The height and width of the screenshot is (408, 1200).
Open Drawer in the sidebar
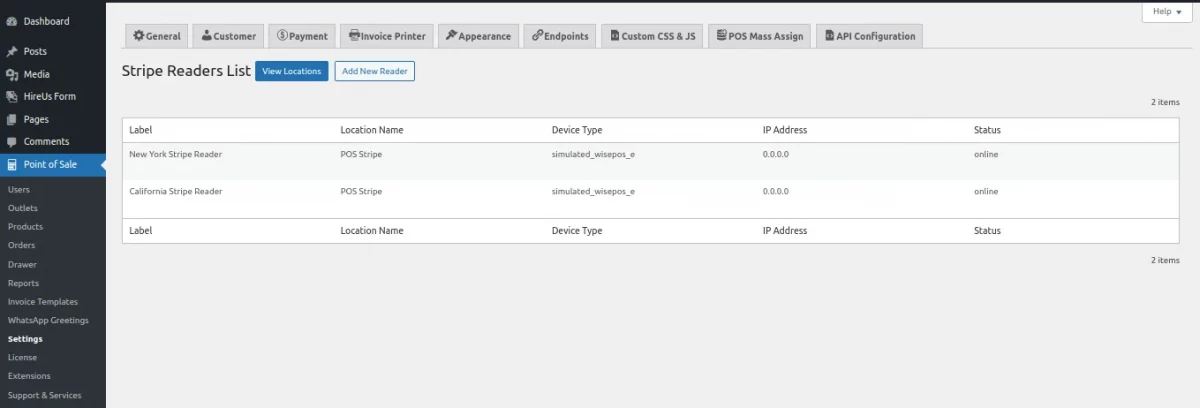[22, 265]
